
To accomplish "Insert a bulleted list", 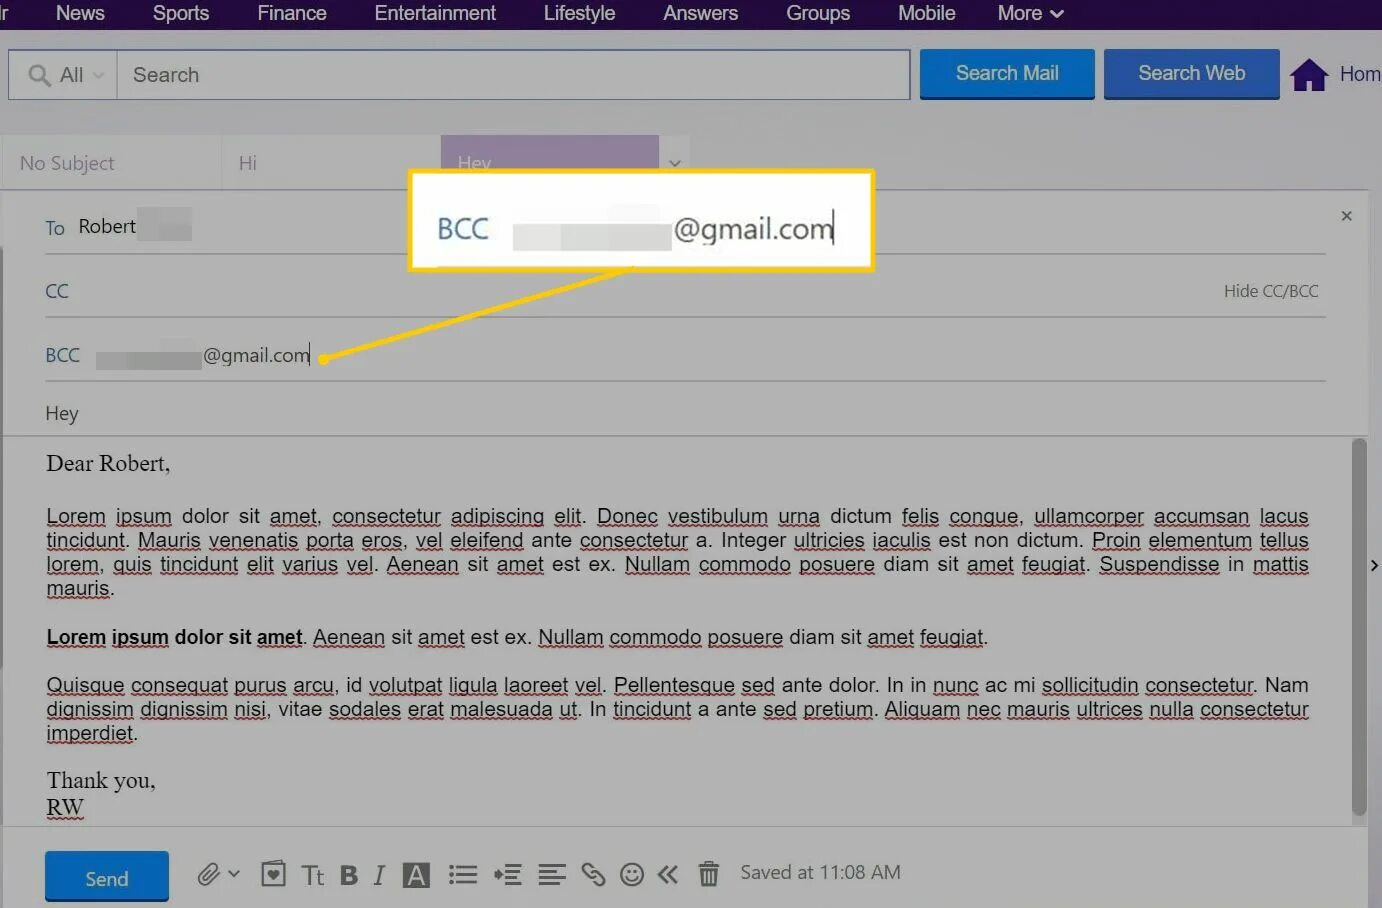I will pos(462,875).
